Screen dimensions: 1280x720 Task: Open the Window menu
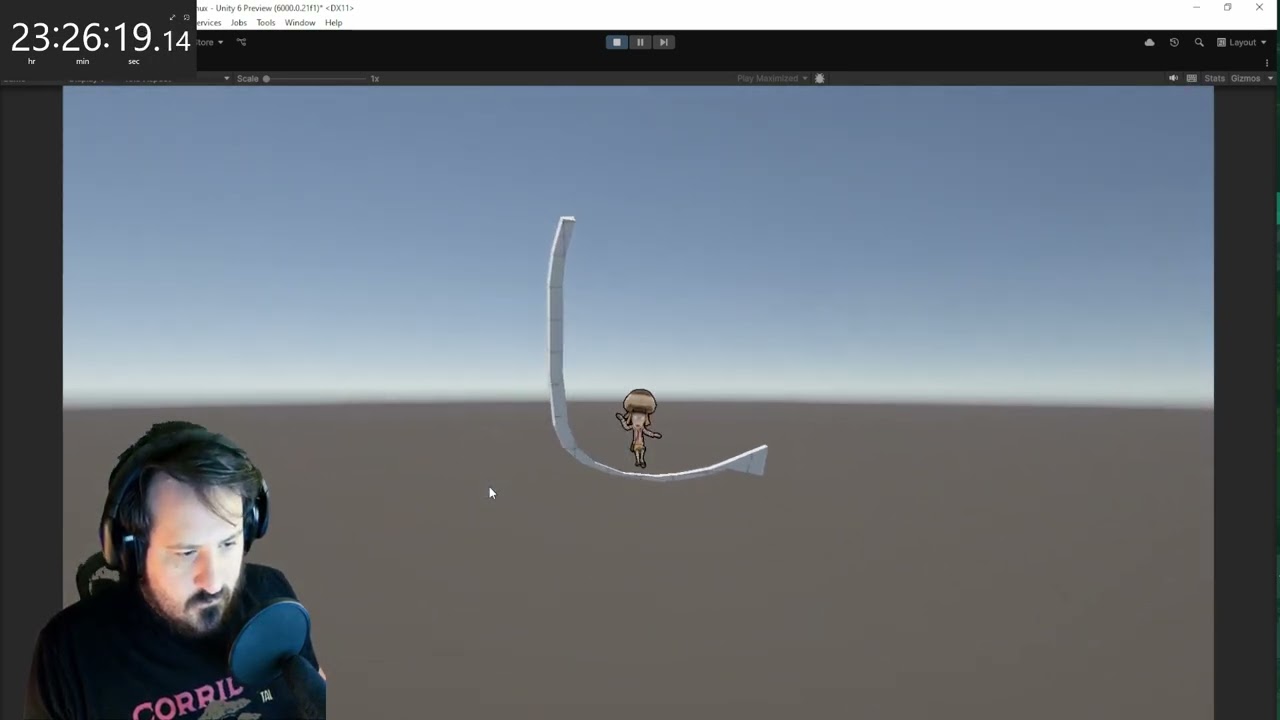click(x=300, y=22)
